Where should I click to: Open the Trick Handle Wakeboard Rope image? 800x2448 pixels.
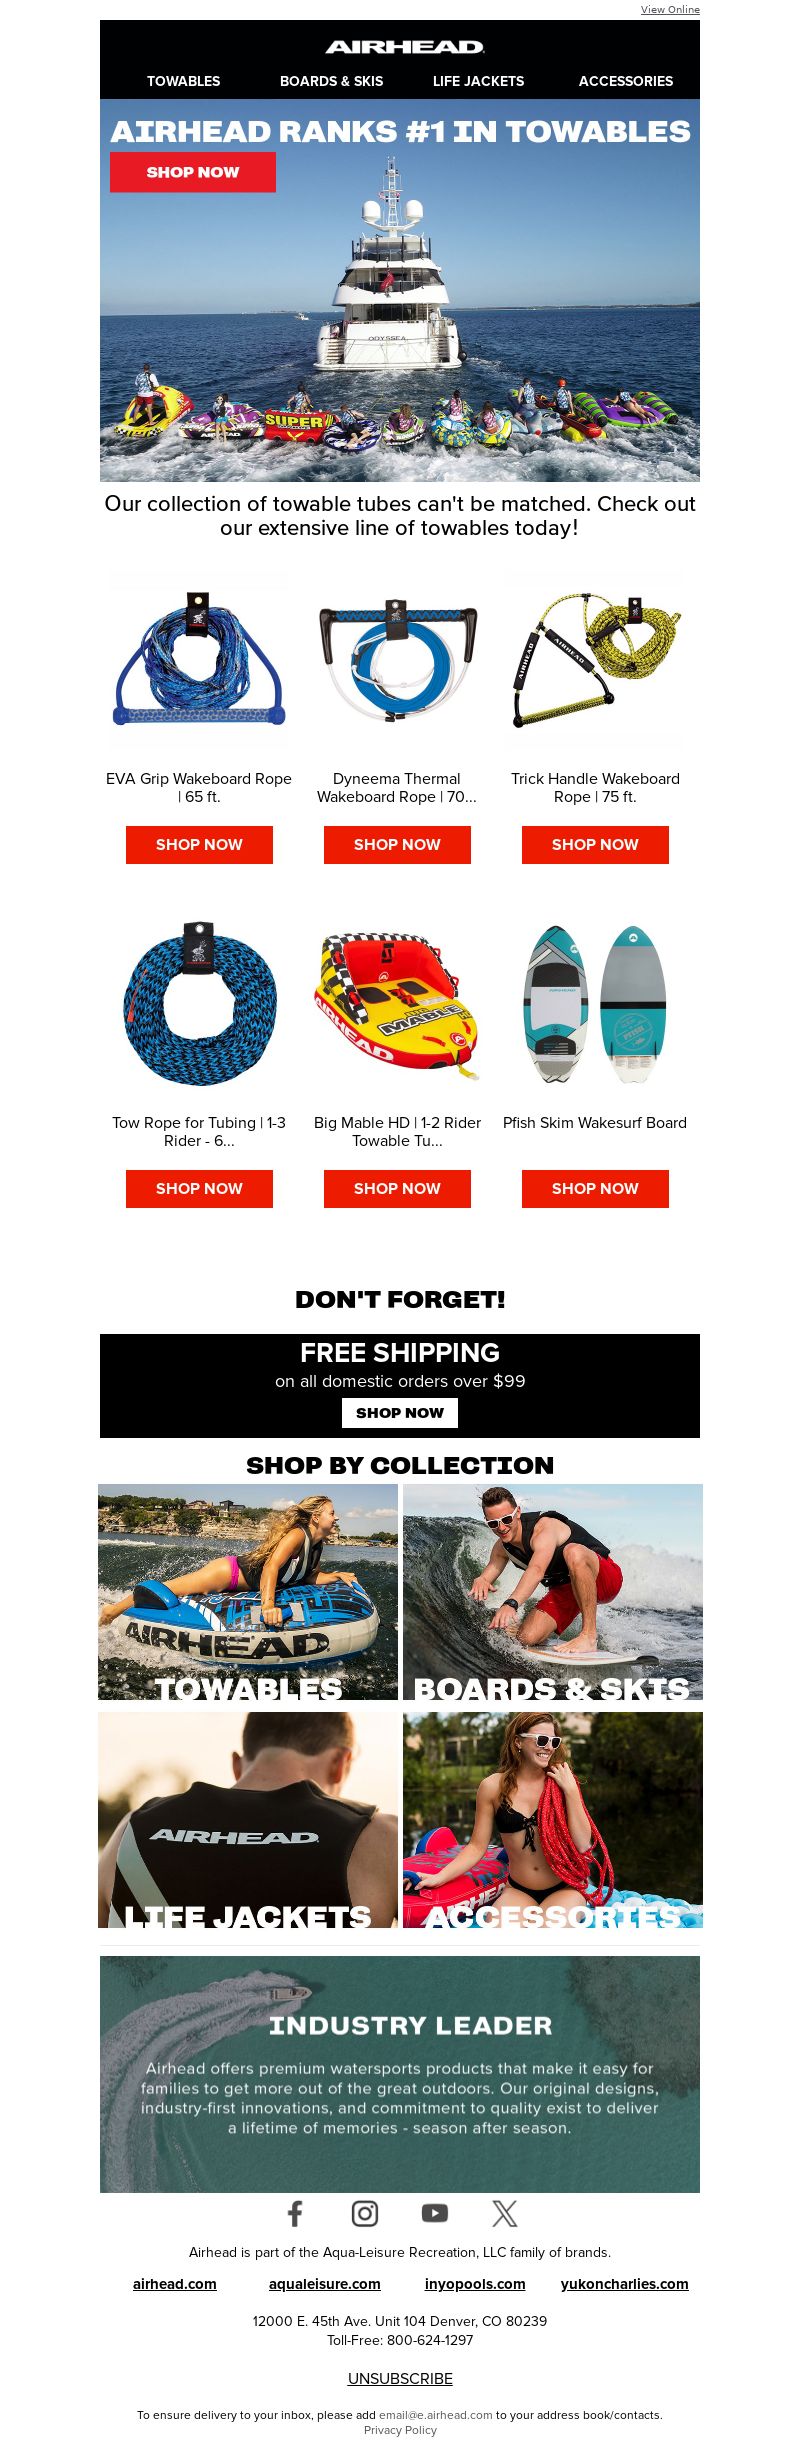(595, 660)
